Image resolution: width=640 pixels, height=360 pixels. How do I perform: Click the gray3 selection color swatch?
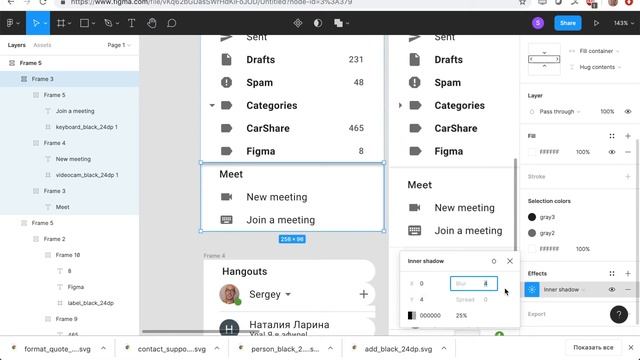click(x=532, y=217)
